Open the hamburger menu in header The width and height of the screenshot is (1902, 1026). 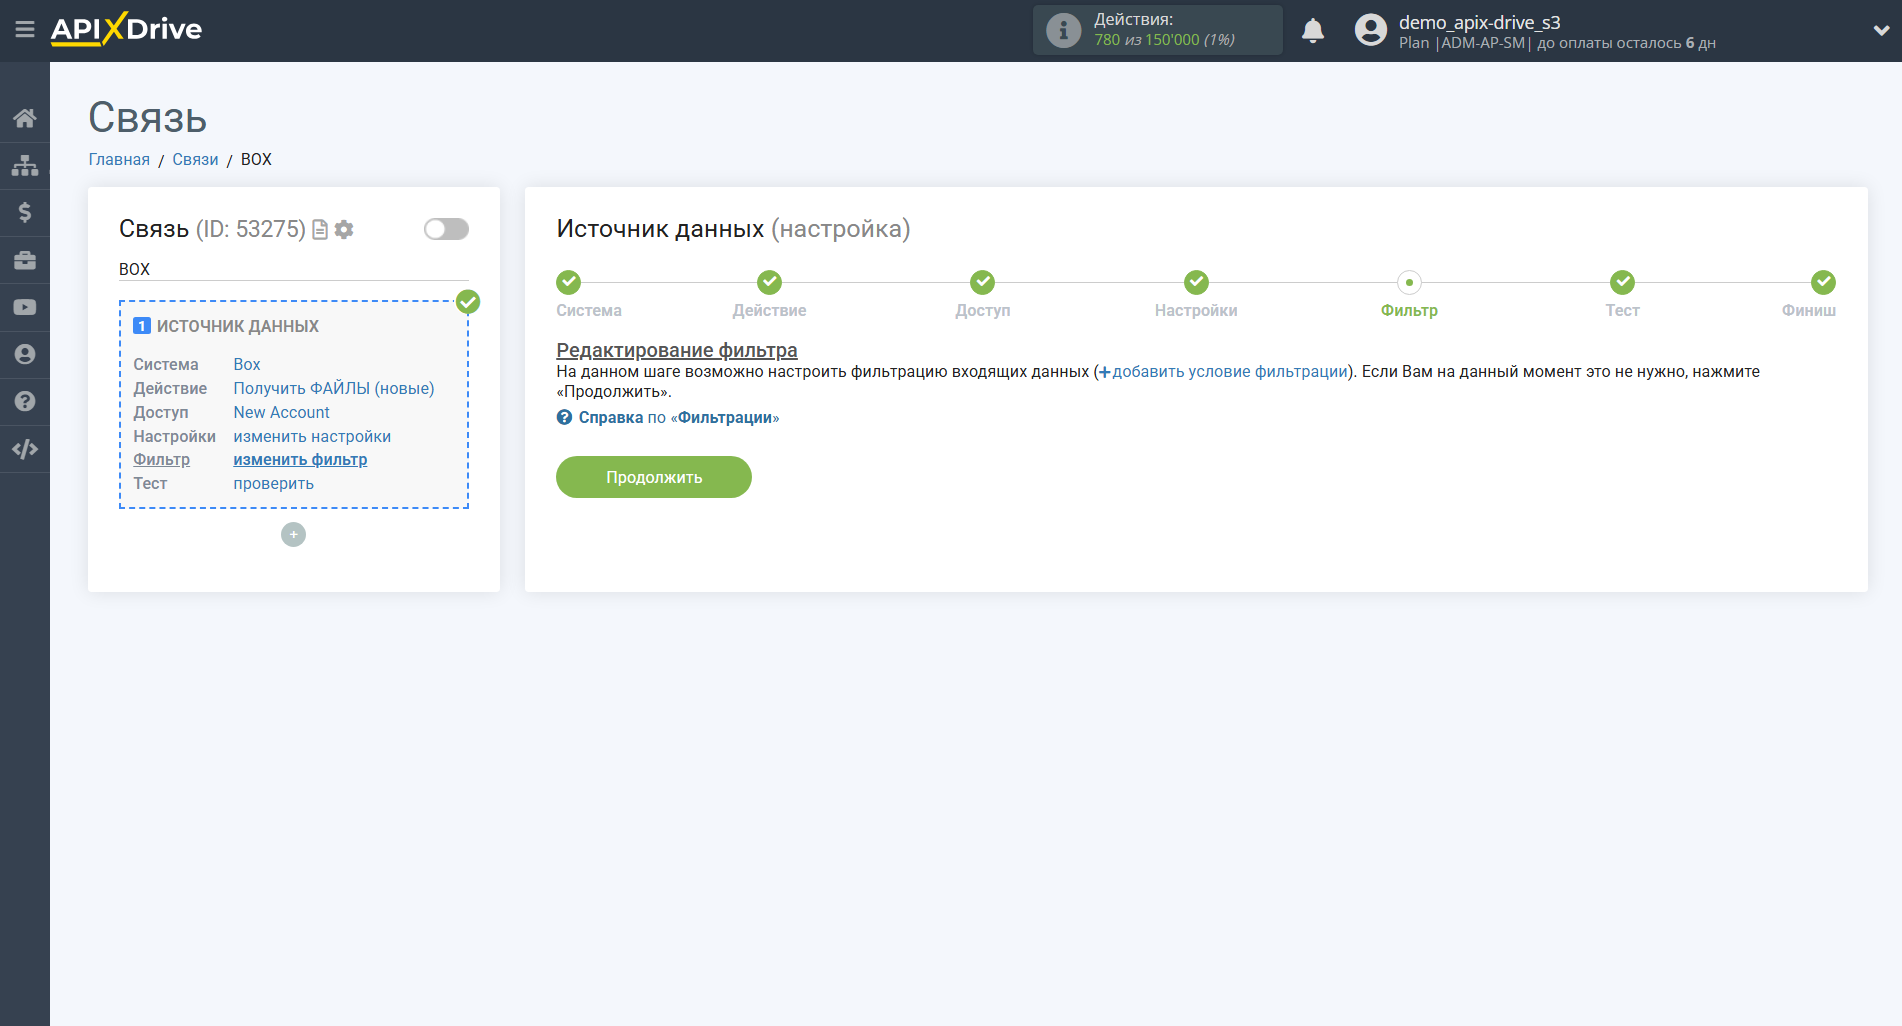click(x=25, y=30)
